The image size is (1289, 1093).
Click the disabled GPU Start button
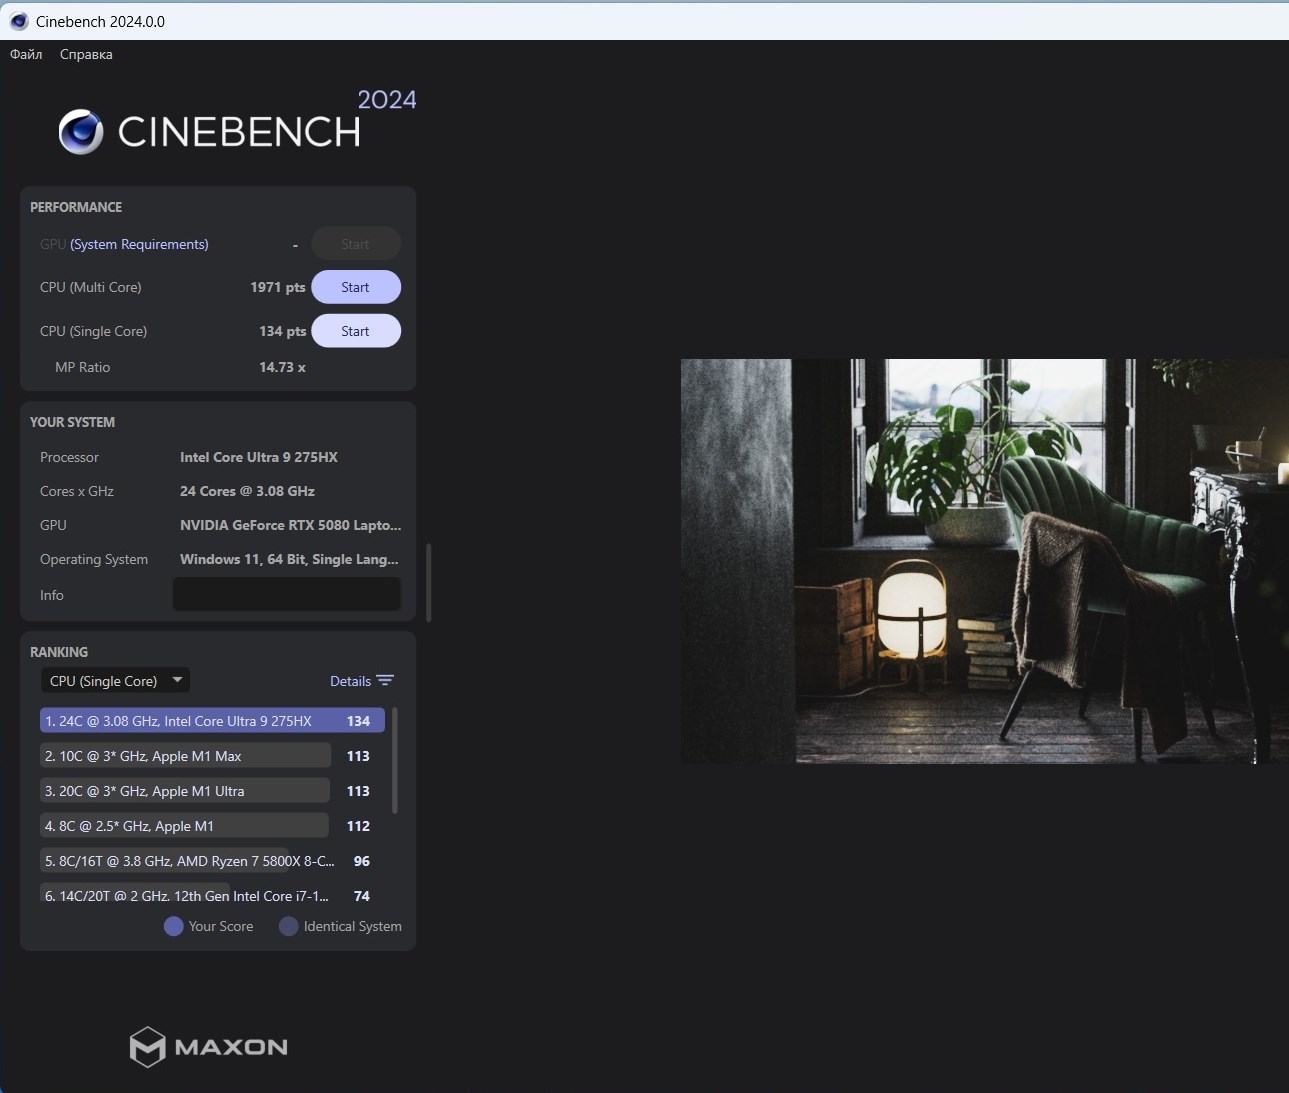[356, 244]
